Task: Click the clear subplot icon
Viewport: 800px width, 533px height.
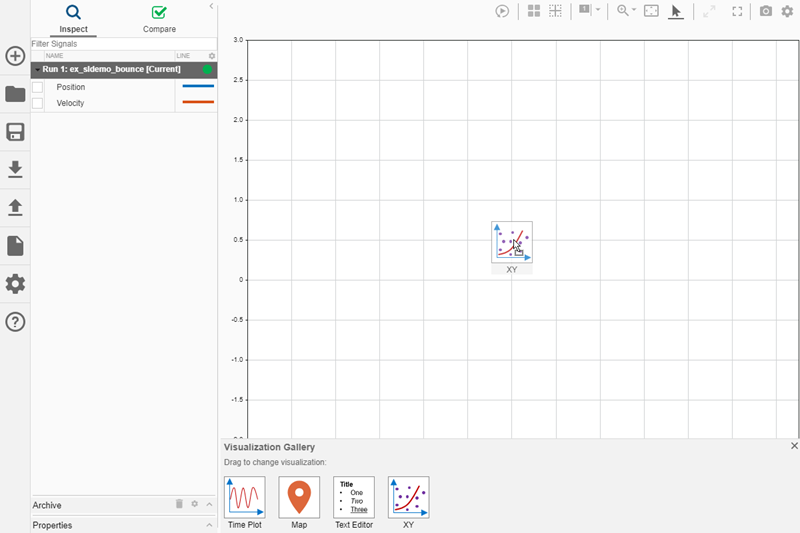Action: pos(585,10)
